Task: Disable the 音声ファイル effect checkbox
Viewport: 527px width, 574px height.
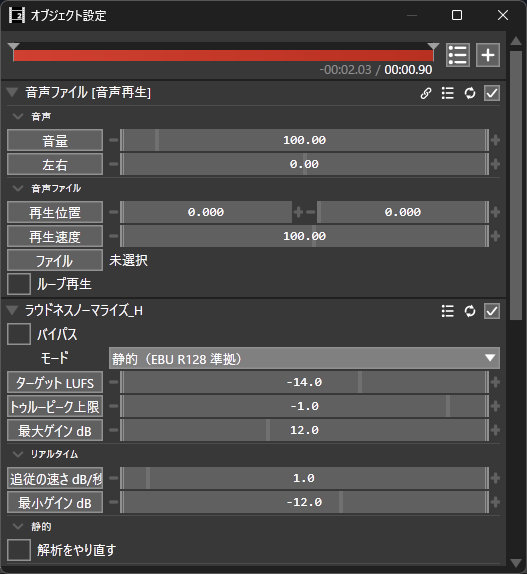Action: pos(492,93)
